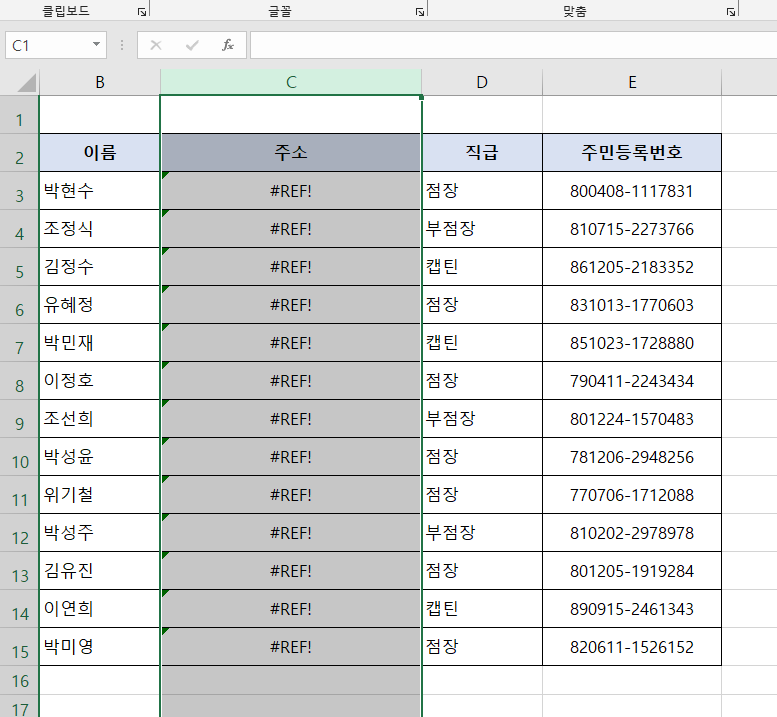777x717 pixels.
Task: Expand the Name Box dropdown arrow
Action: [97, 45]
